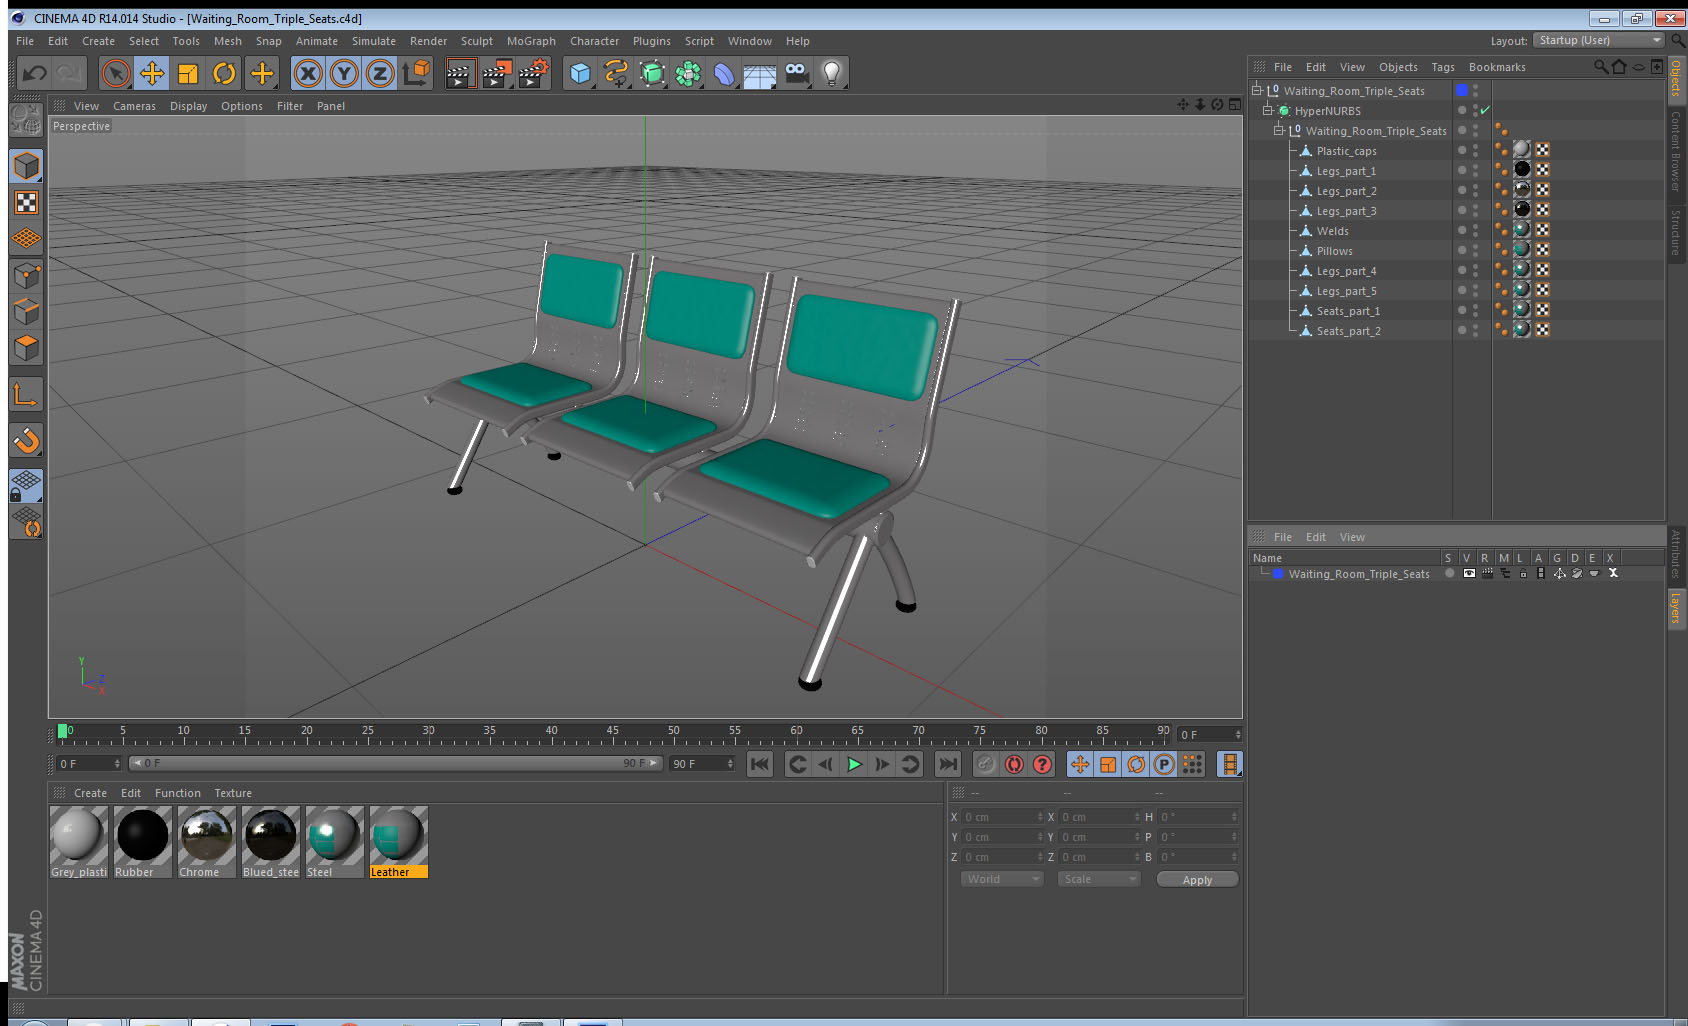1688x1026 pixels.
Task: Toggle X axis lock
Action: [x=308, y=73]
